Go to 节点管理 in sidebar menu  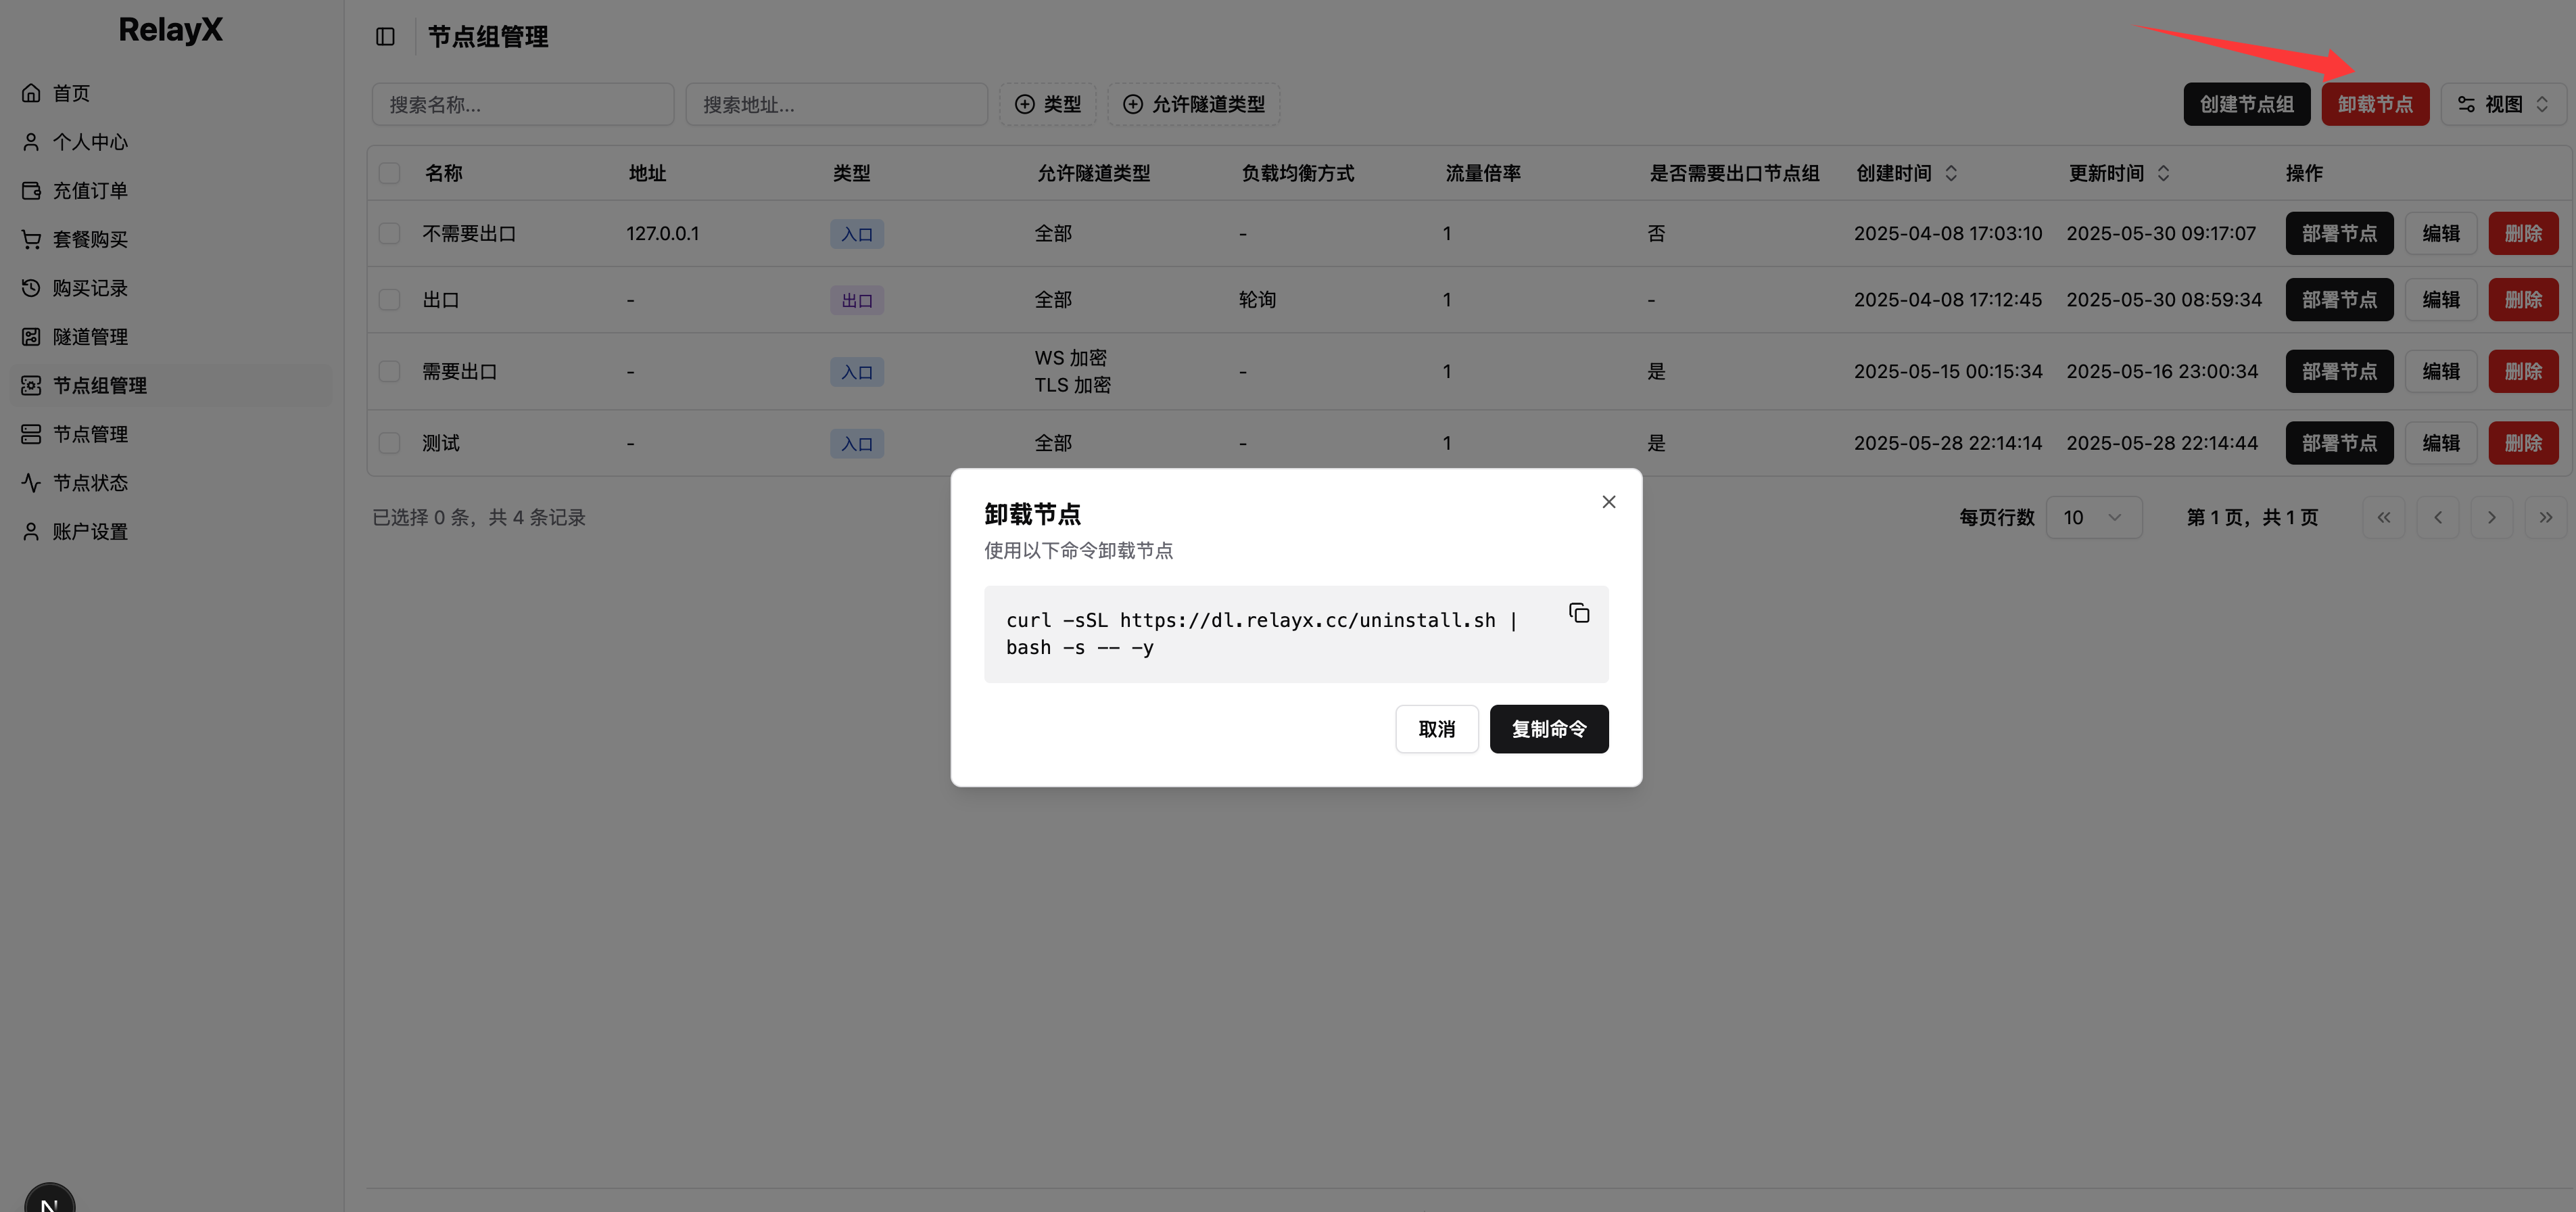pos(89,434)
